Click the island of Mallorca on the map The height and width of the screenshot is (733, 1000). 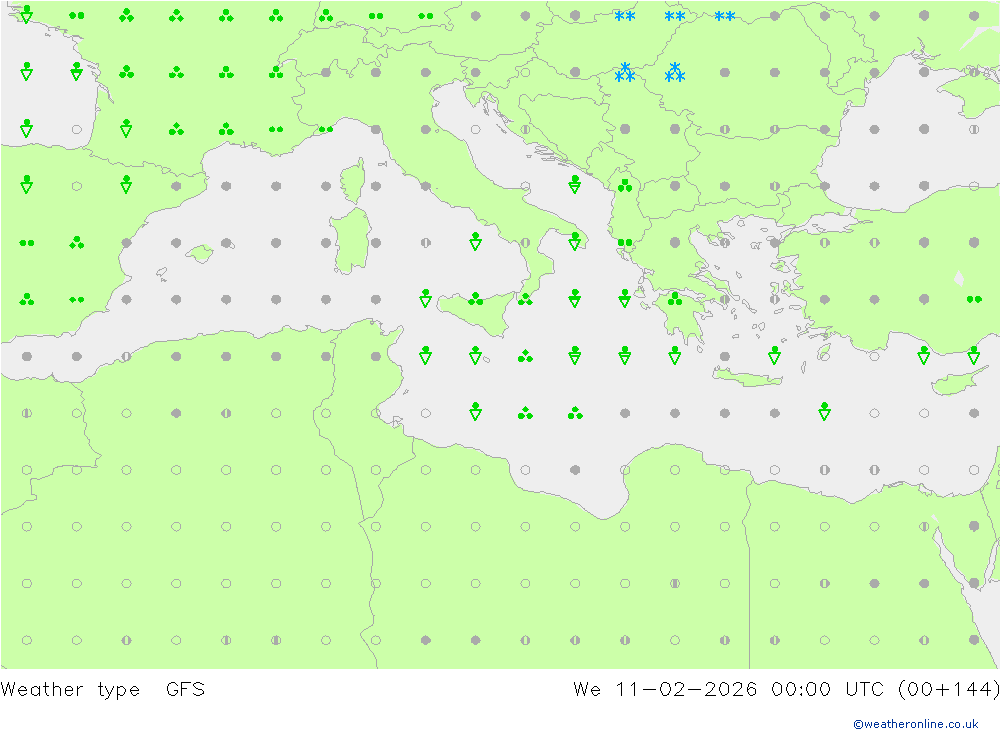click(200, 253)
